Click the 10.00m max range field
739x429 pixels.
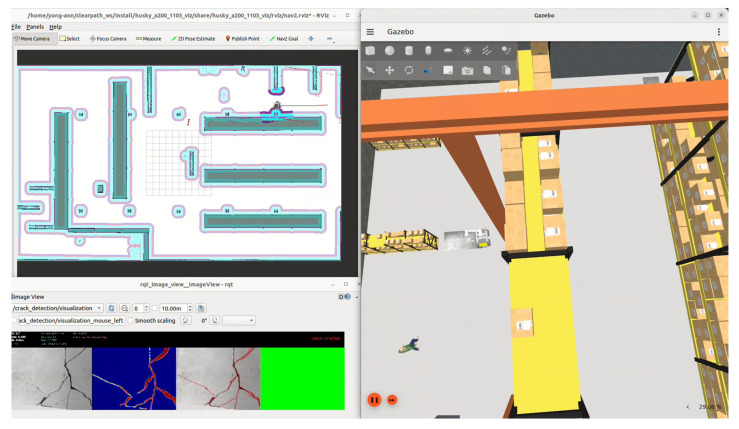click(x=176, y=308)
